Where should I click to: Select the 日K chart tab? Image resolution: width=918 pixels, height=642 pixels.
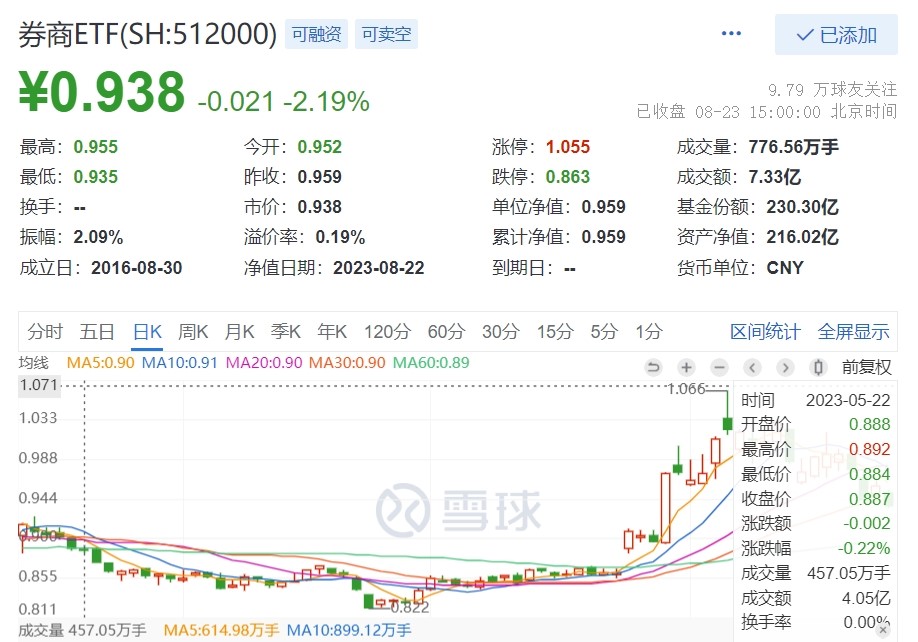(147, 332)
